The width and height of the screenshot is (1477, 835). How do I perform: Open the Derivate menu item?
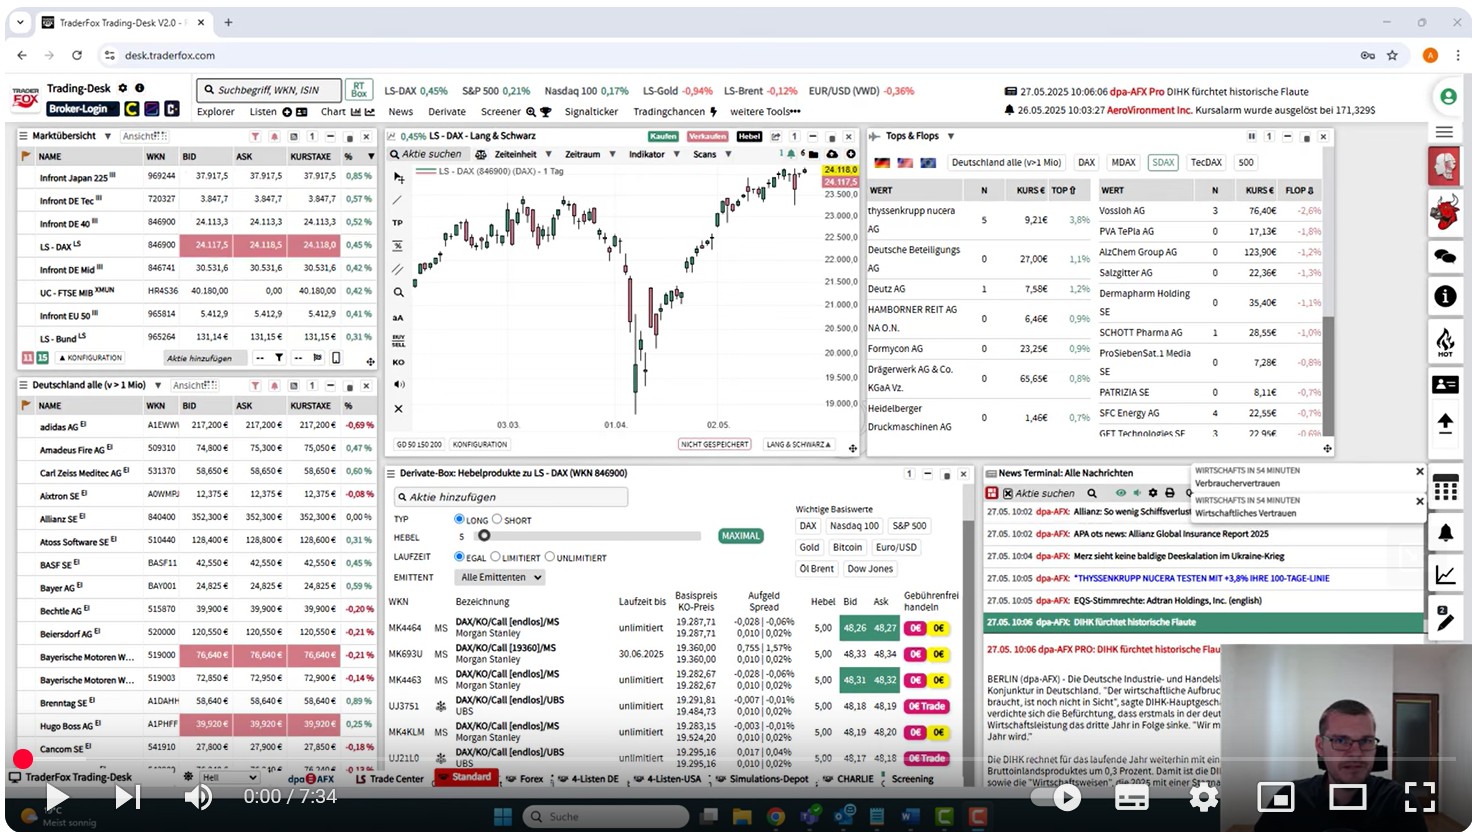point(447,112)
